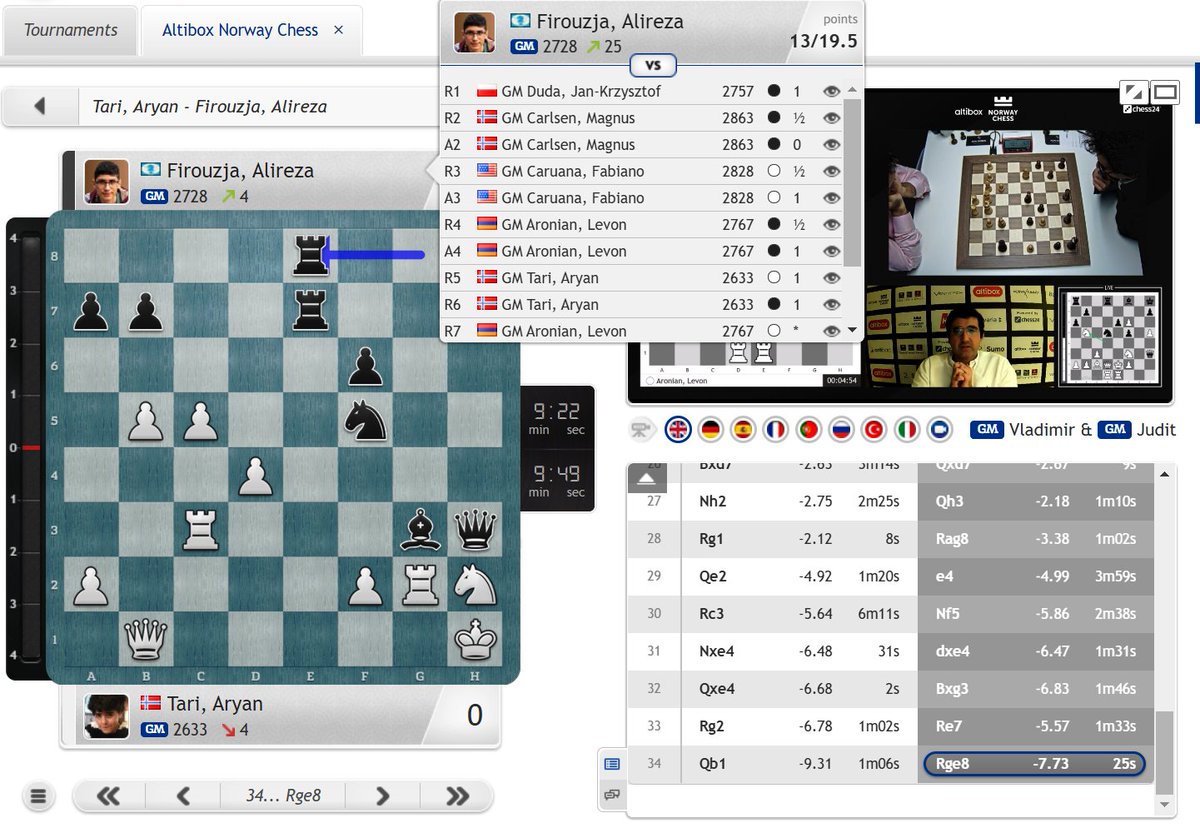
Task: Jump to move 27... Qh3
Action: pos(1036,501)
